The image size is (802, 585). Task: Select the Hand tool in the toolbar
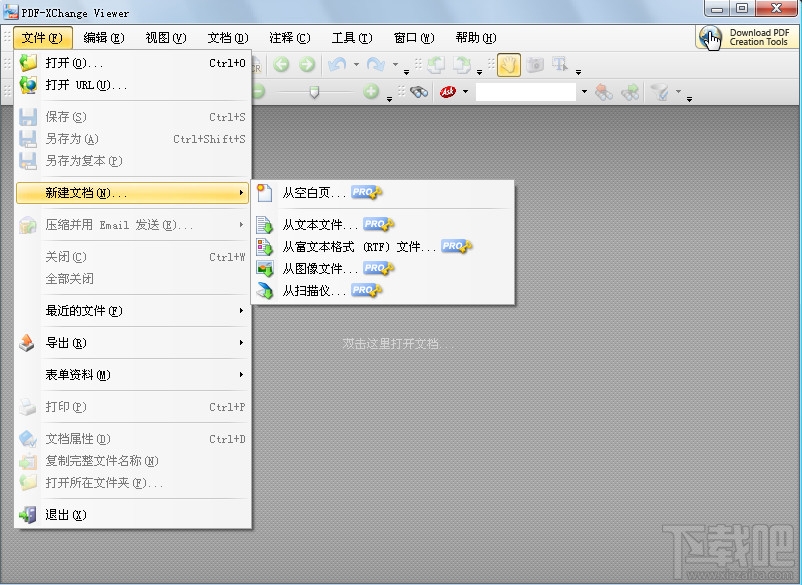(510, 64)
